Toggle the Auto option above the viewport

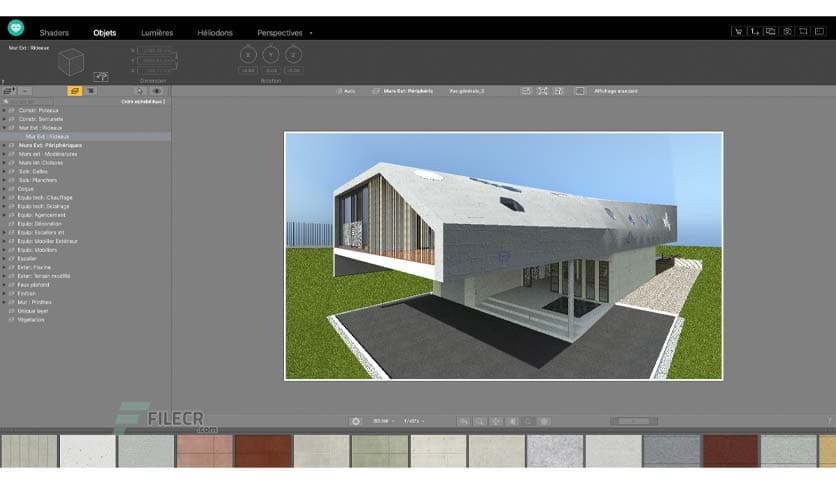click(343, 91)
